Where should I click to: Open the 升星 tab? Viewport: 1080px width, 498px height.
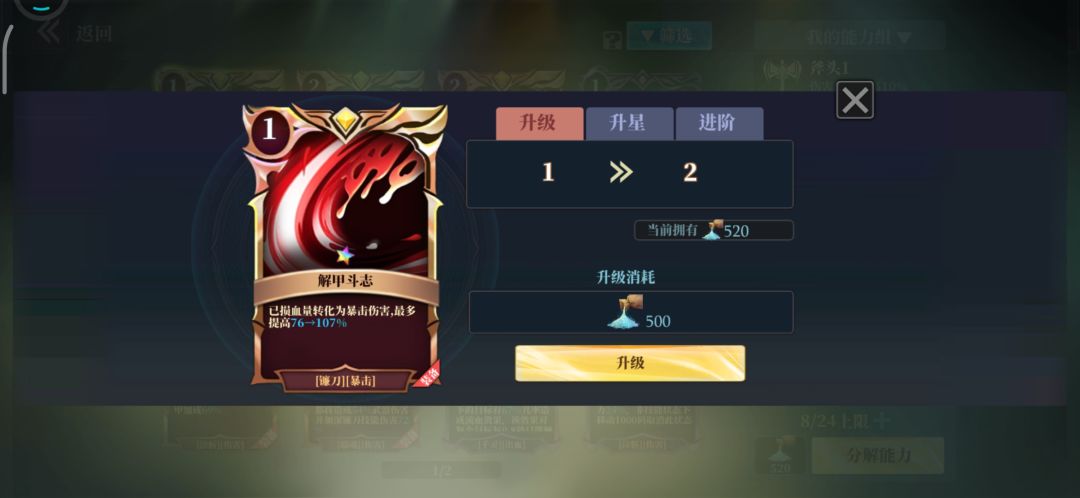tap(629, 123)
